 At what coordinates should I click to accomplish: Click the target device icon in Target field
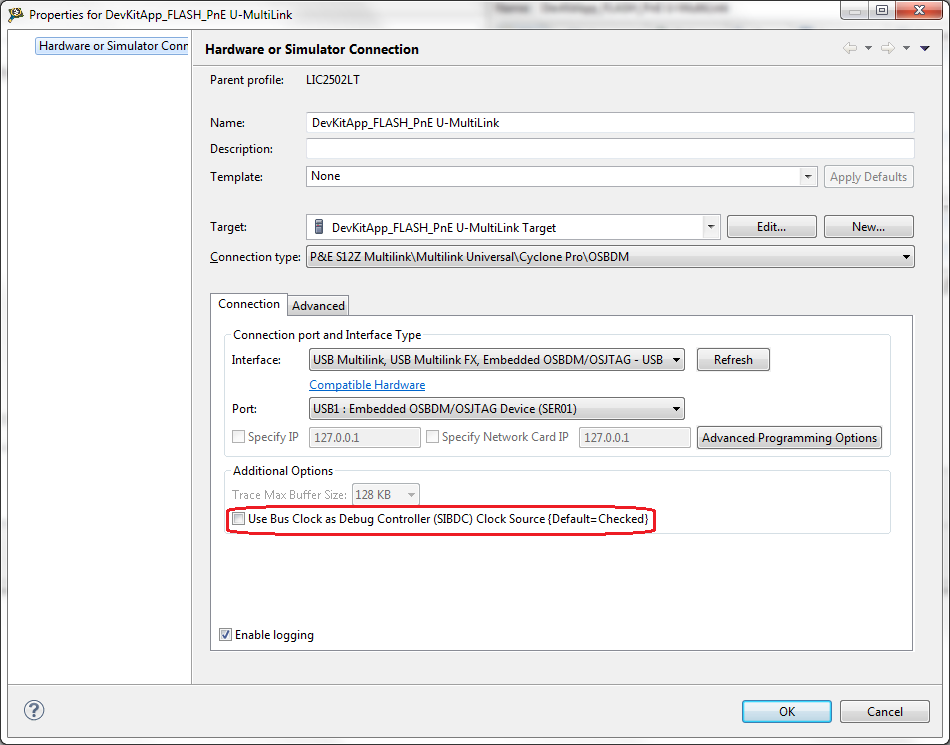[319, 227]
